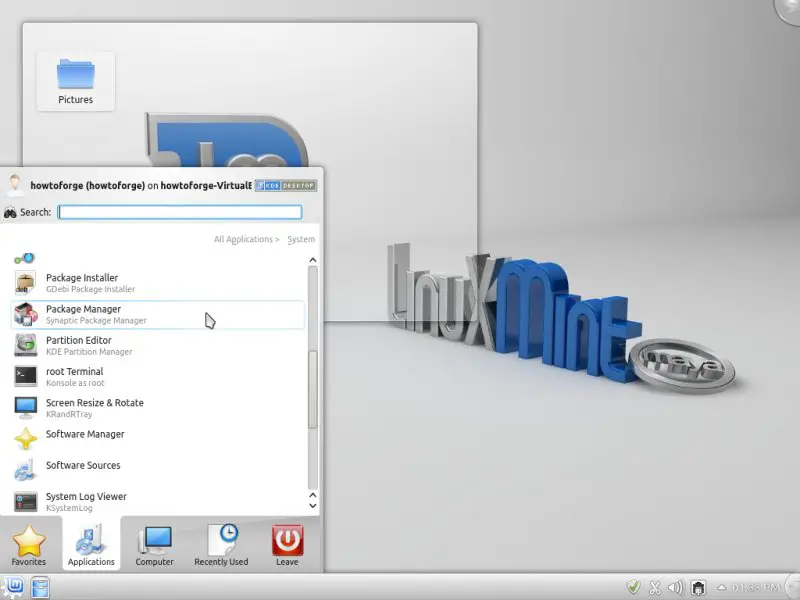Viewport: 800px width, 600px height.
Task: Launch System Log Viewer (KSystemLog)
Action: 158,502
